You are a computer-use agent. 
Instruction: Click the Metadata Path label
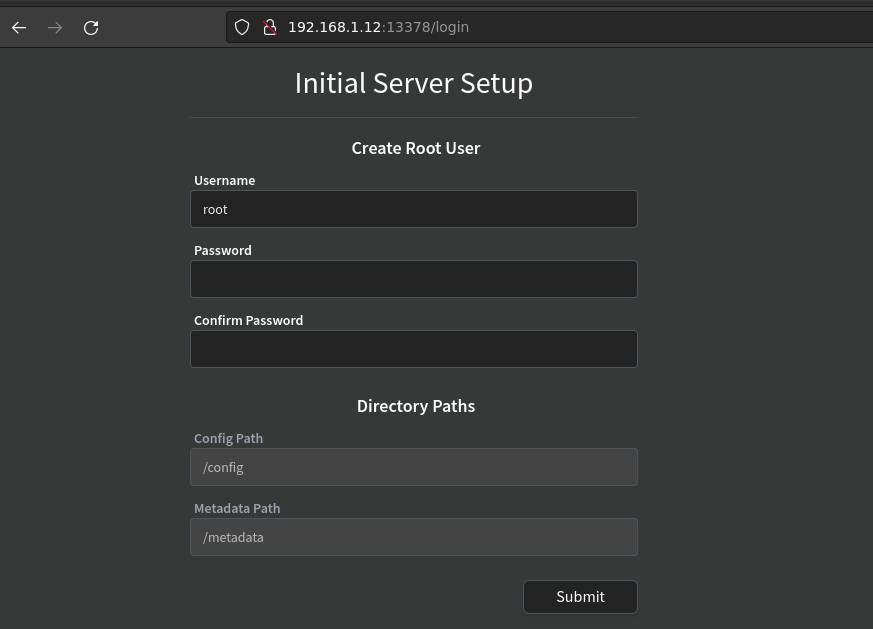237,508
